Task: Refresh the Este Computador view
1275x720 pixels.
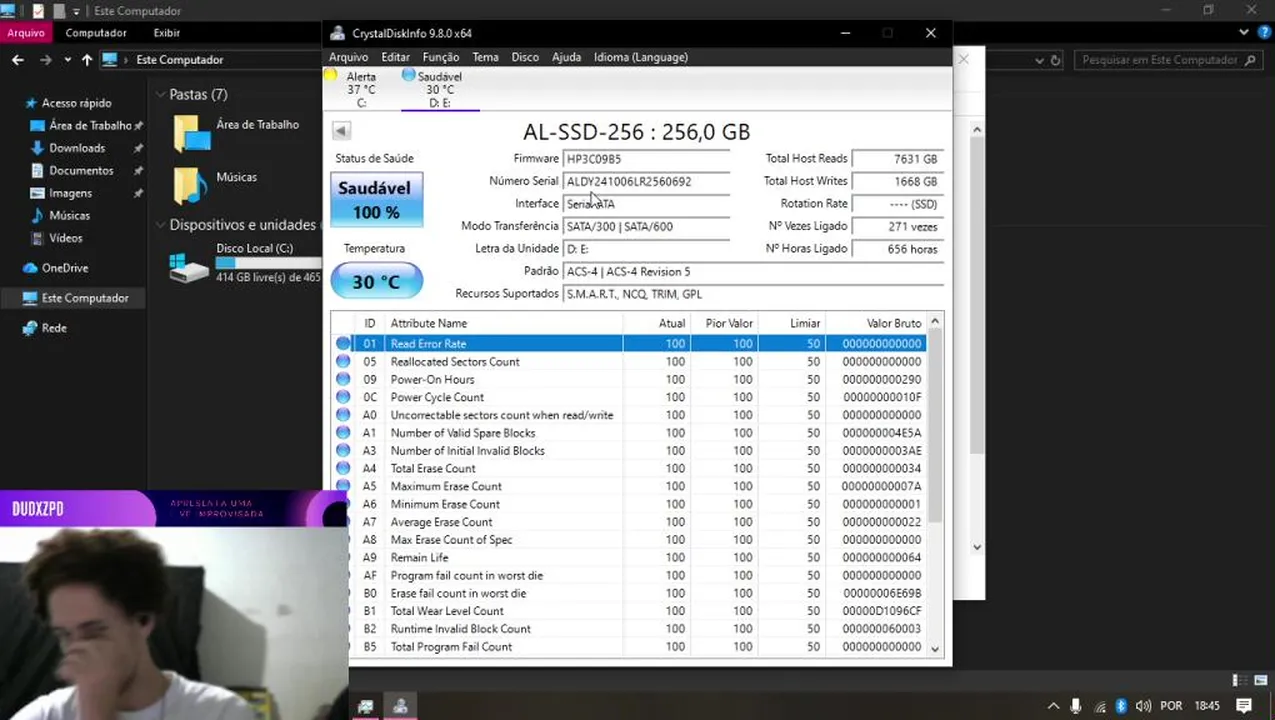Action: coord(1055,60)
